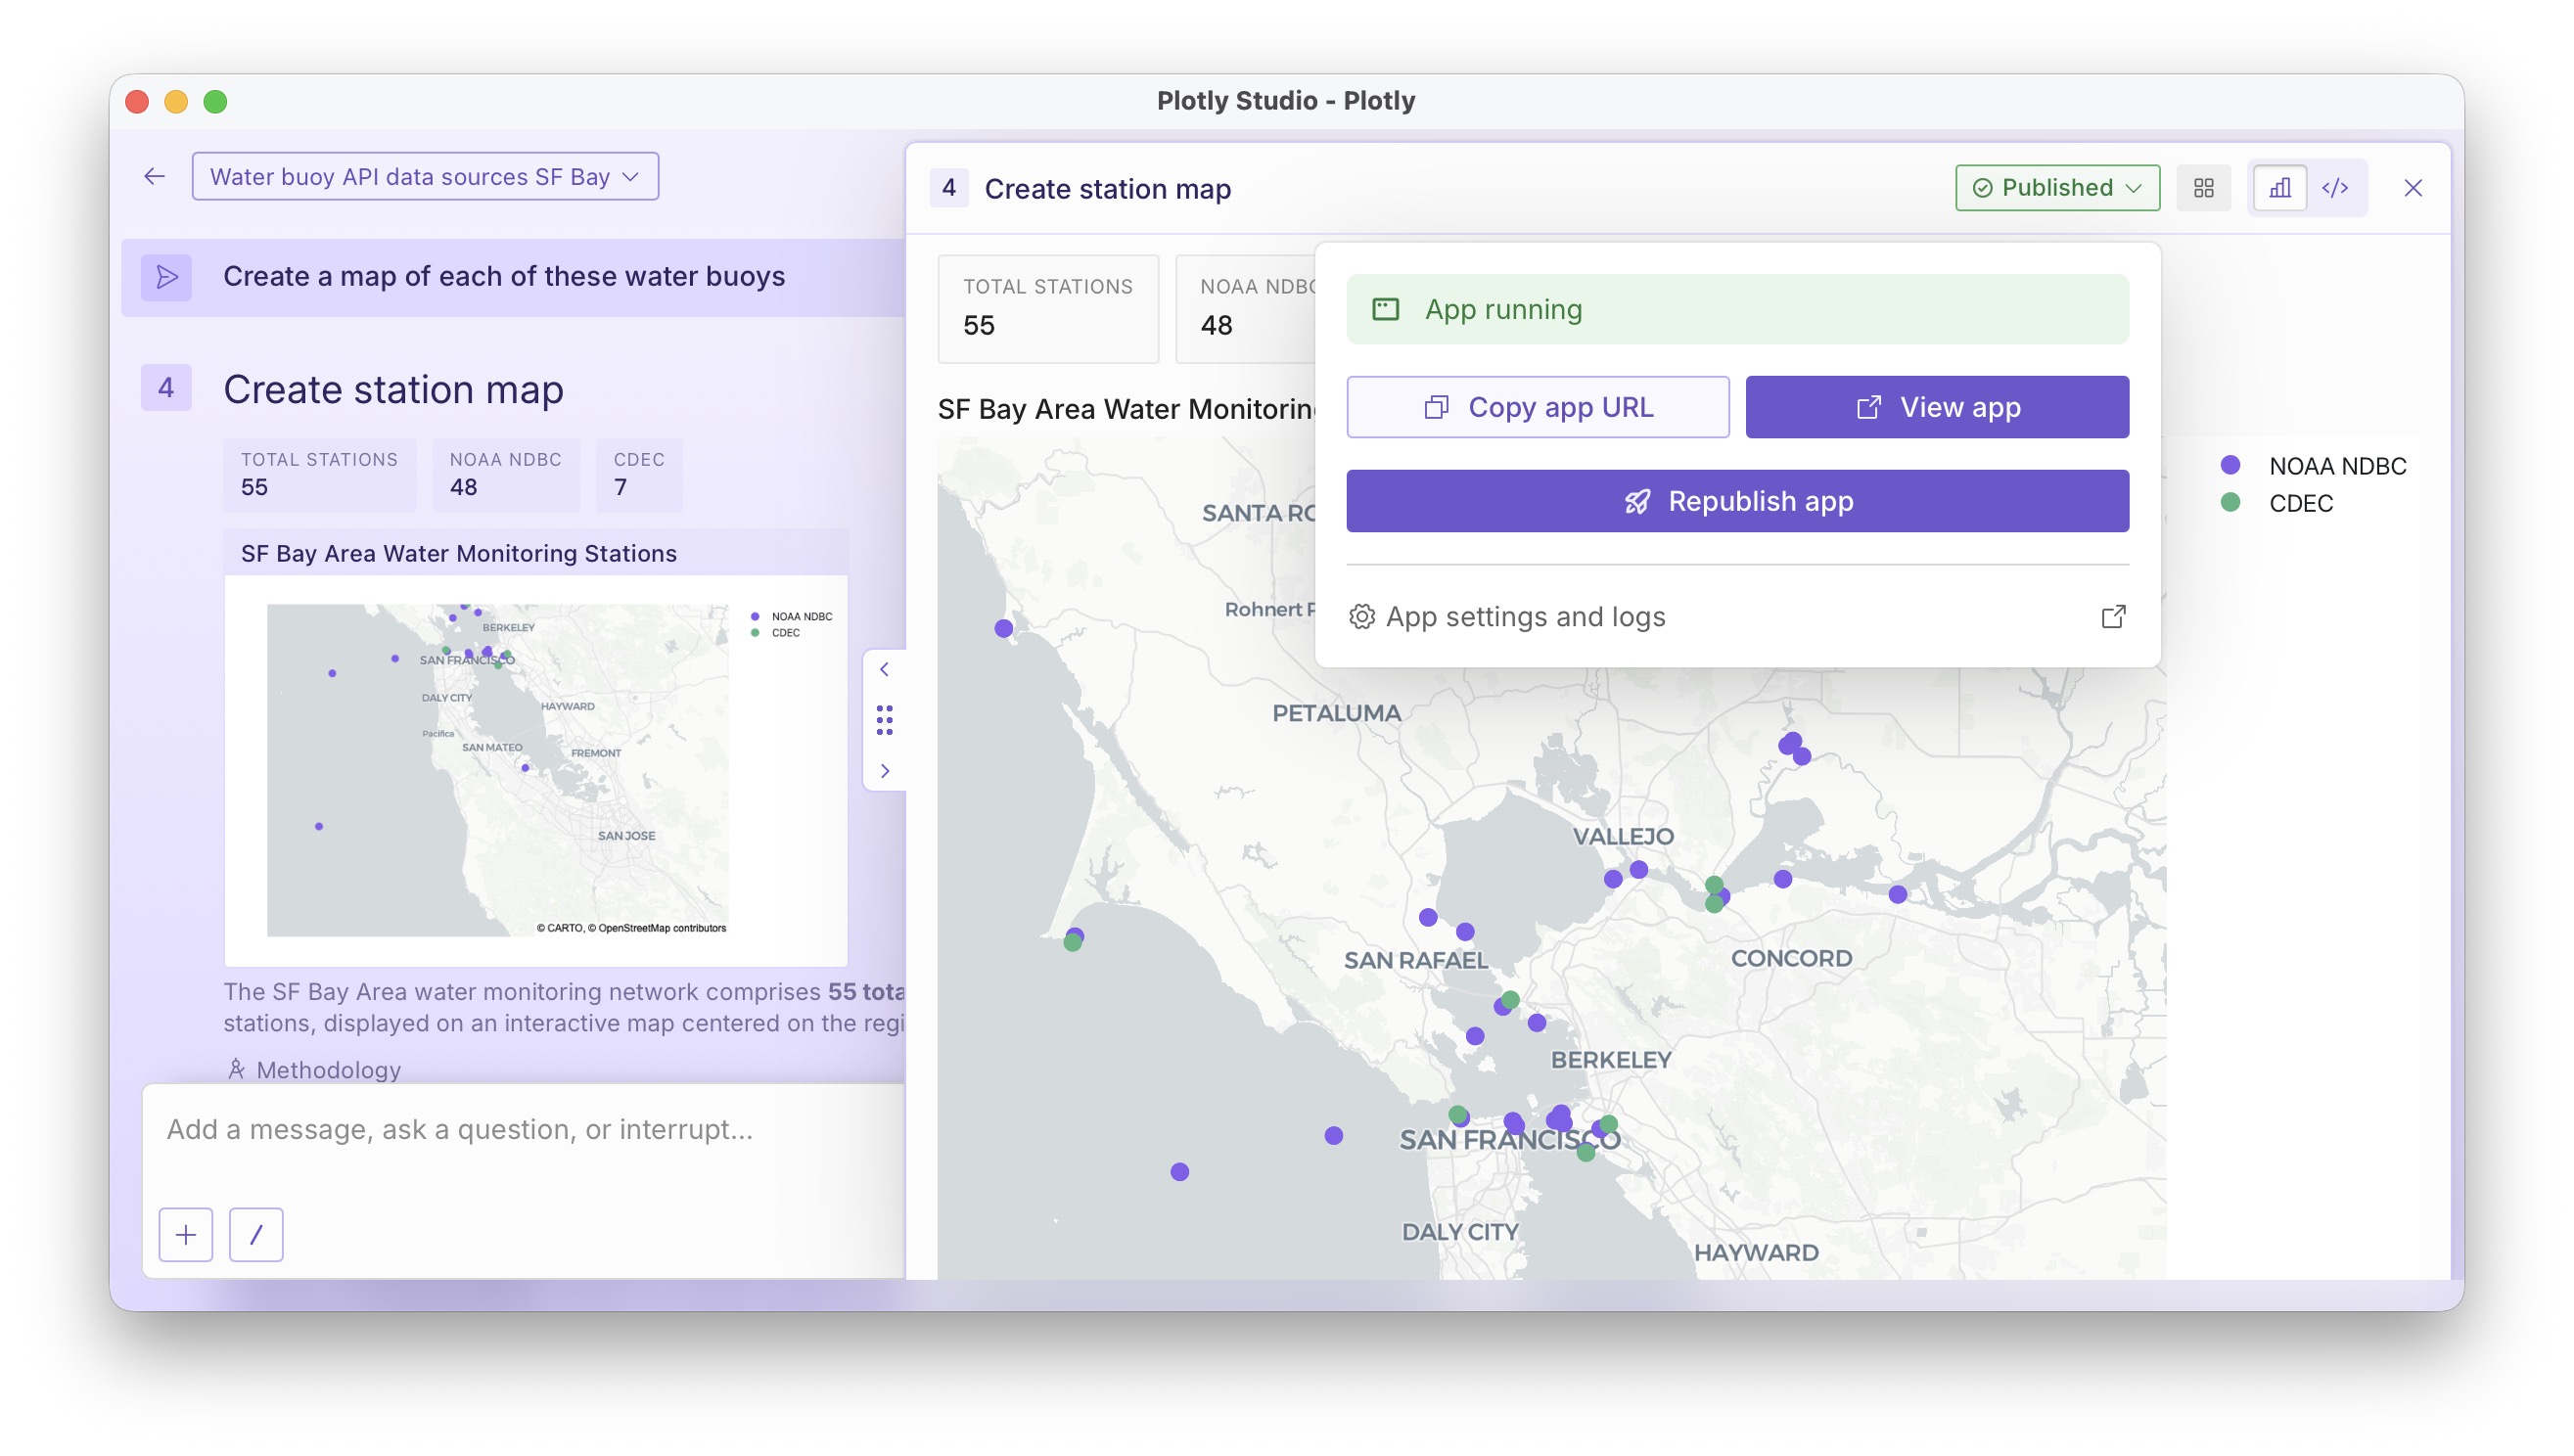This screenshot has width=2574, height=1456.
Task: Click the App running status banner
Action: 1737,310
